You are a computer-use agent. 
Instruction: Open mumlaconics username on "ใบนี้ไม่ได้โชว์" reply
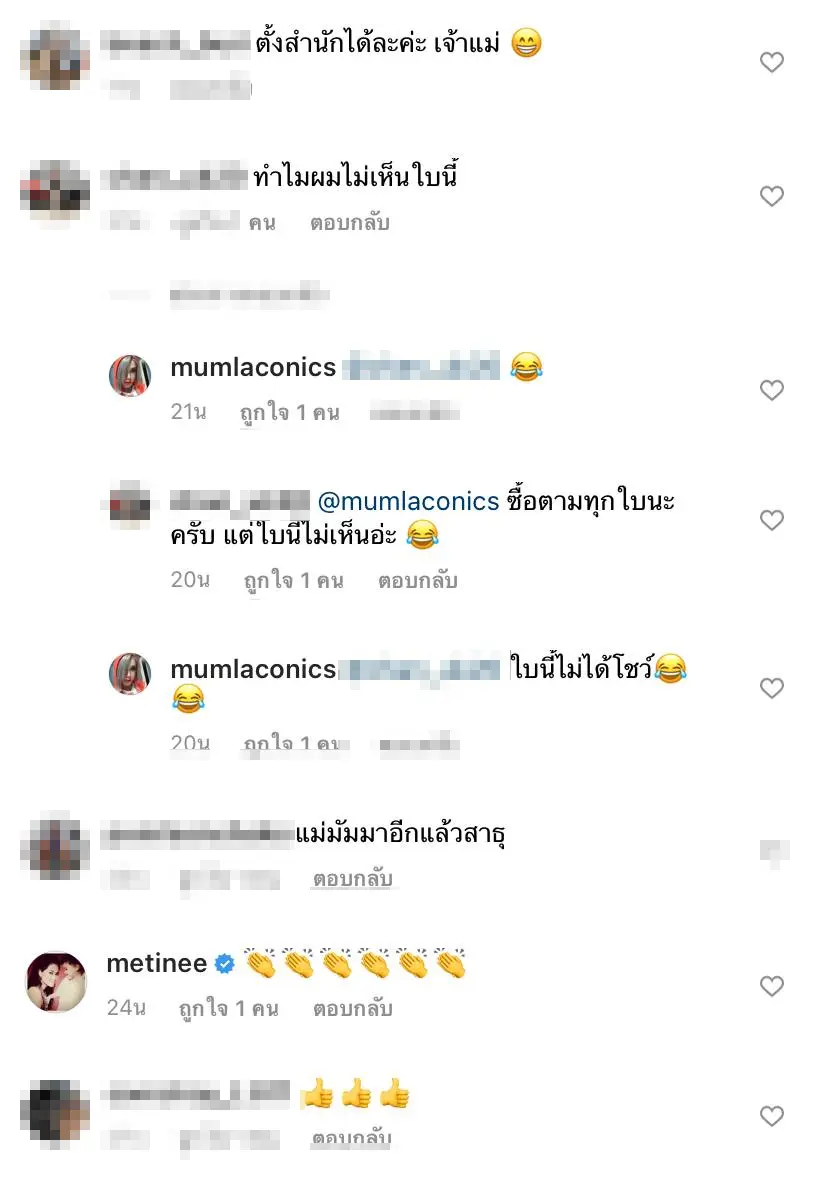click(x=253, y=669)
